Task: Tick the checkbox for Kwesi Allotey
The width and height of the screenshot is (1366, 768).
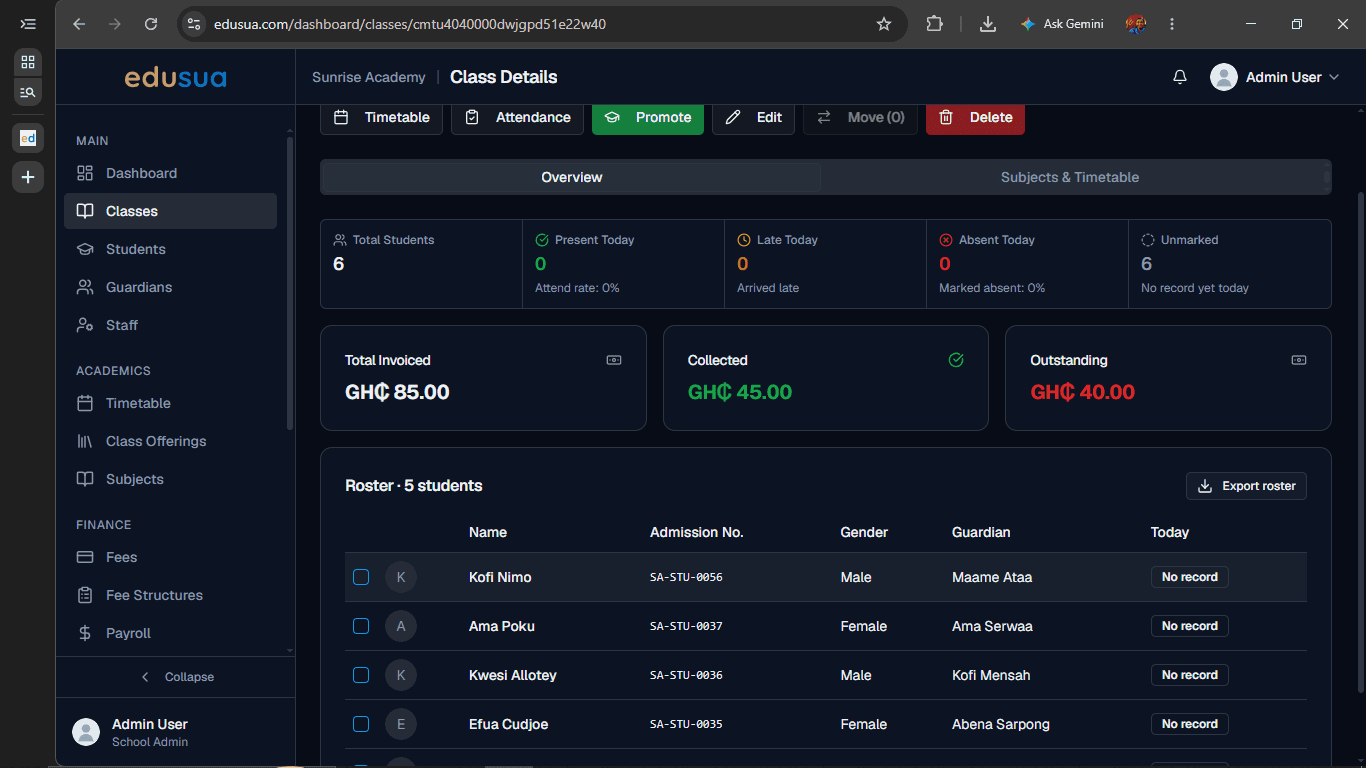Action: click(361, 675)
